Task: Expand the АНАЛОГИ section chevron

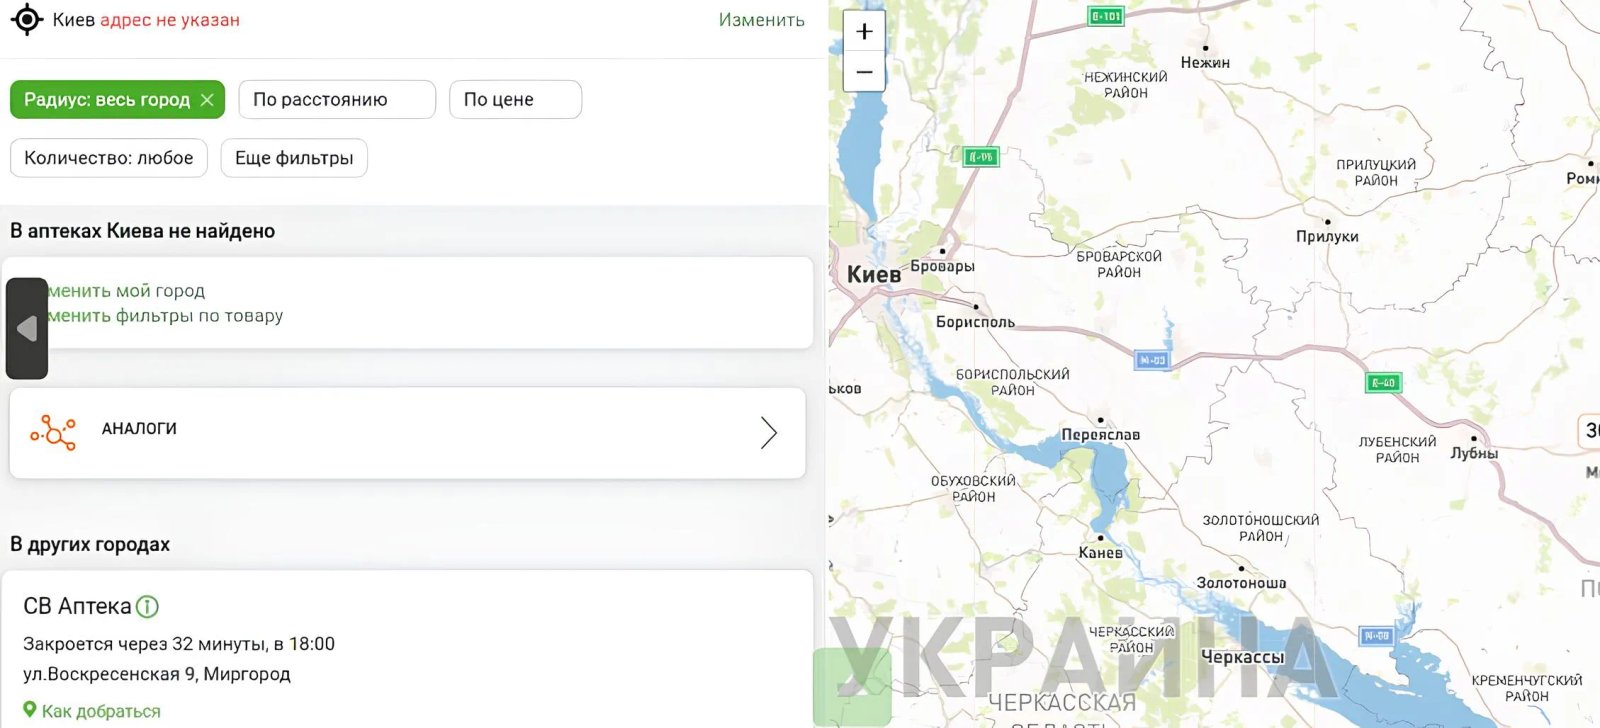Action: point(768,432)
